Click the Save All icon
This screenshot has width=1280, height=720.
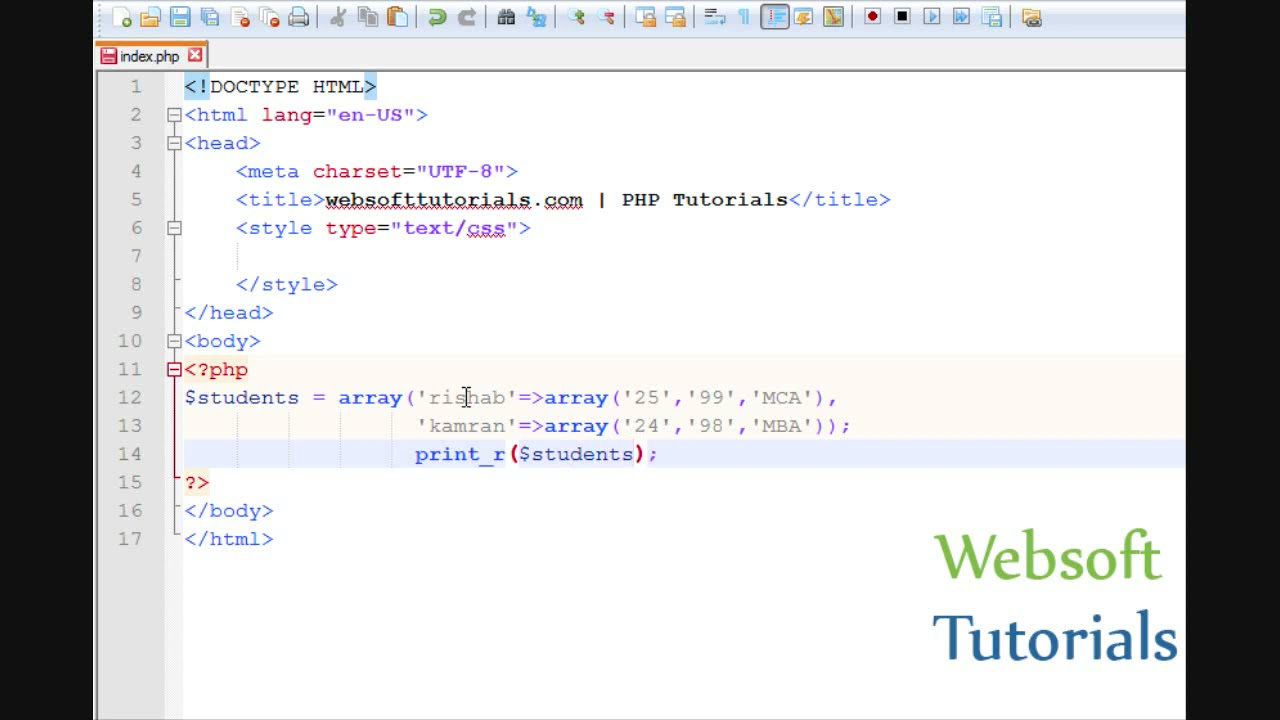click(210, 17)
